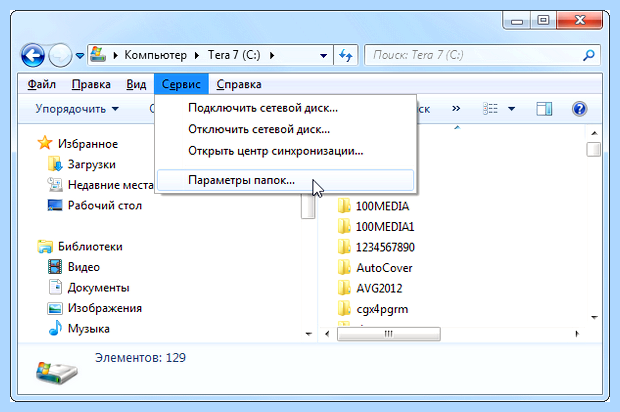Click the Недавние места icon
The width and height of the screenshot is (620, 412).
click(x=55, y=185)
